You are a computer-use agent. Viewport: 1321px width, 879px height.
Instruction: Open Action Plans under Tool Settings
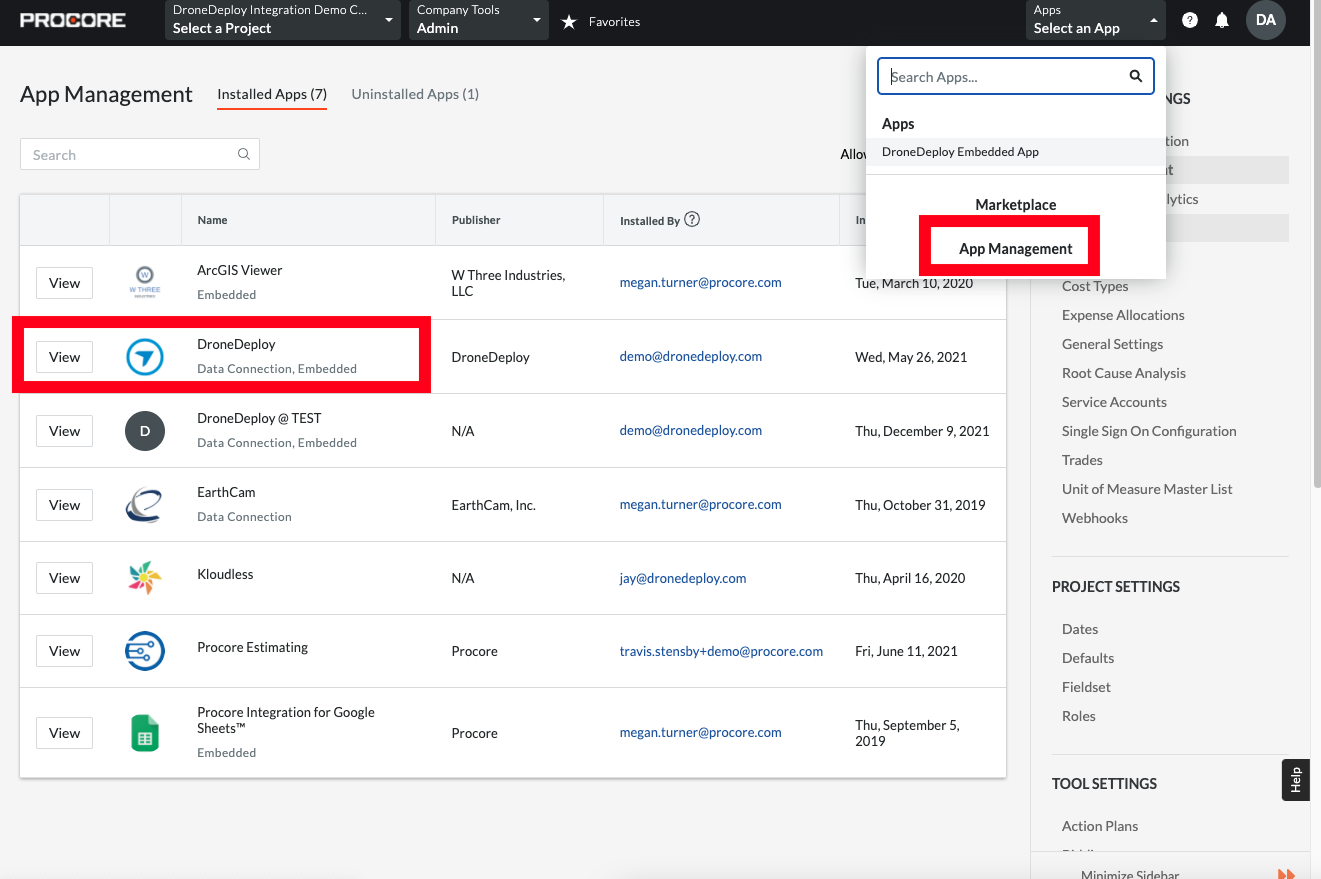pyautogui.click(x=1100, y=826)
